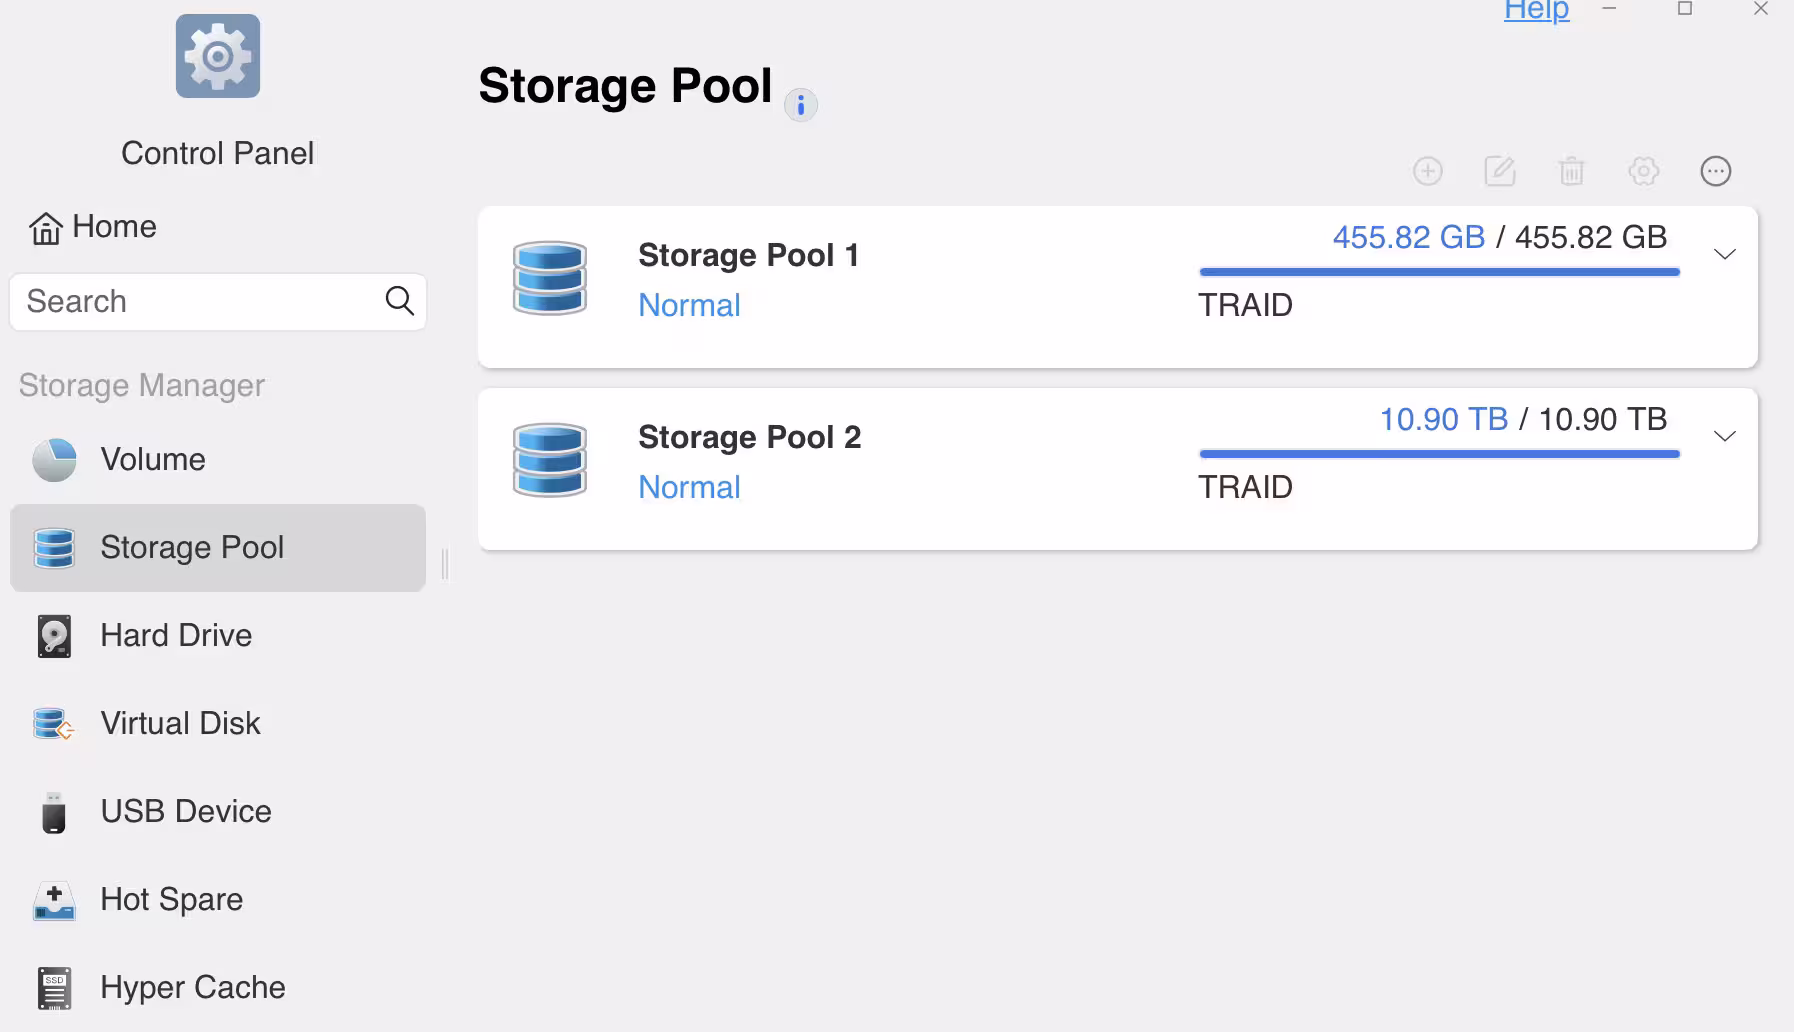Viewport: 1794px width, 1032px height.
Task: Open the more options ellipsis icon
Action: pos(1715,171)
